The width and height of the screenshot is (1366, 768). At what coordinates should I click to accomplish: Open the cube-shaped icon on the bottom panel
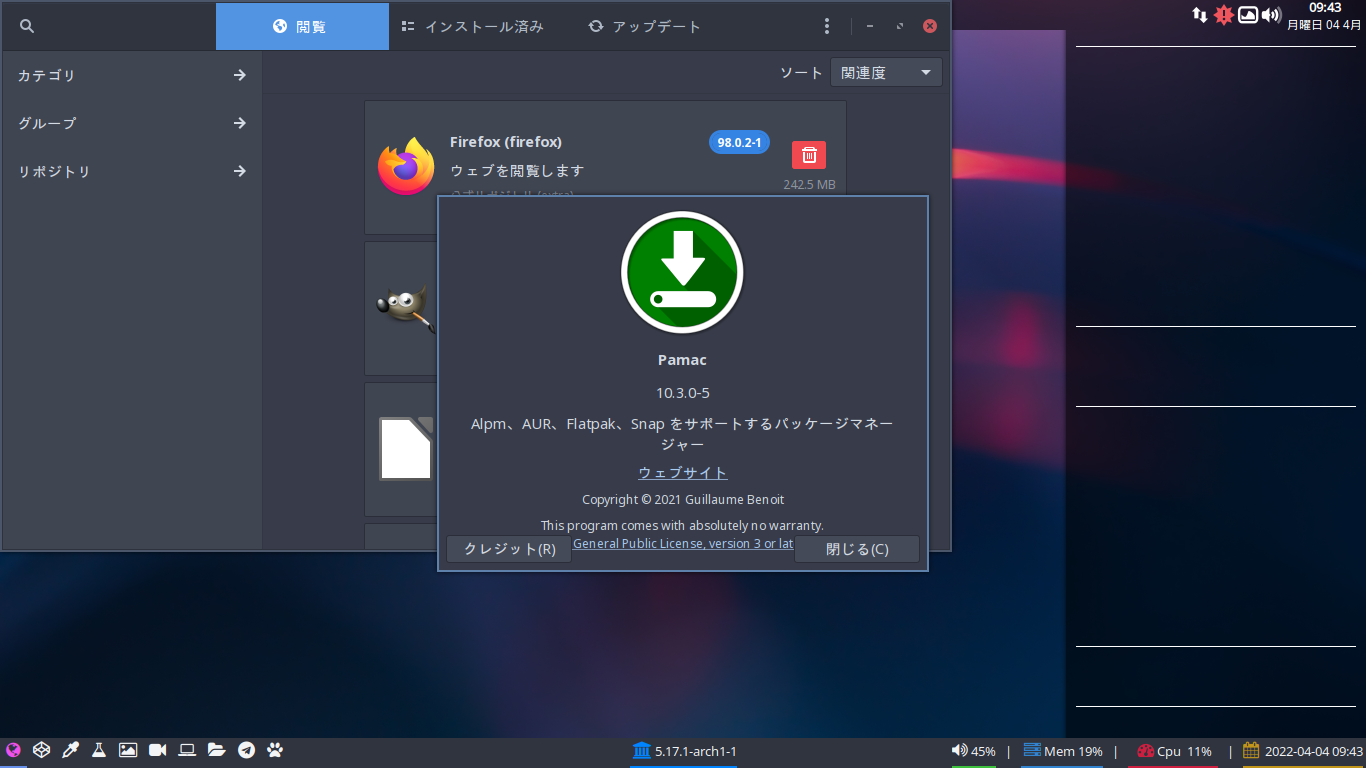tap(41, 749)
